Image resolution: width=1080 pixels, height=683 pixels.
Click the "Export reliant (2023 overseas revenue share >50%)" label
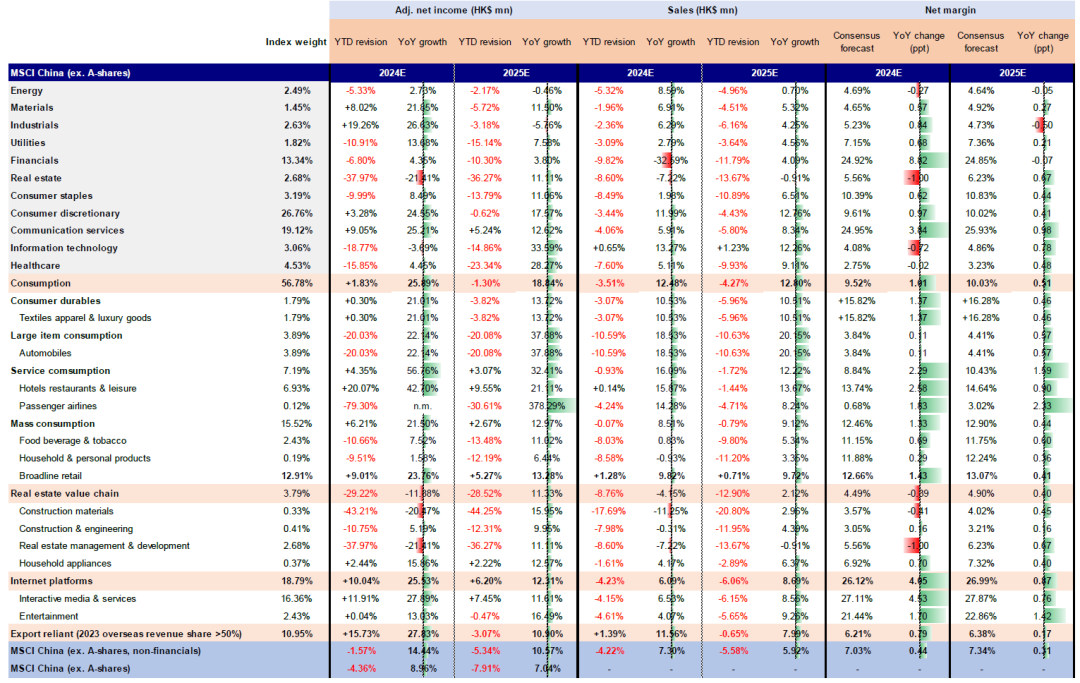(126, 634)
